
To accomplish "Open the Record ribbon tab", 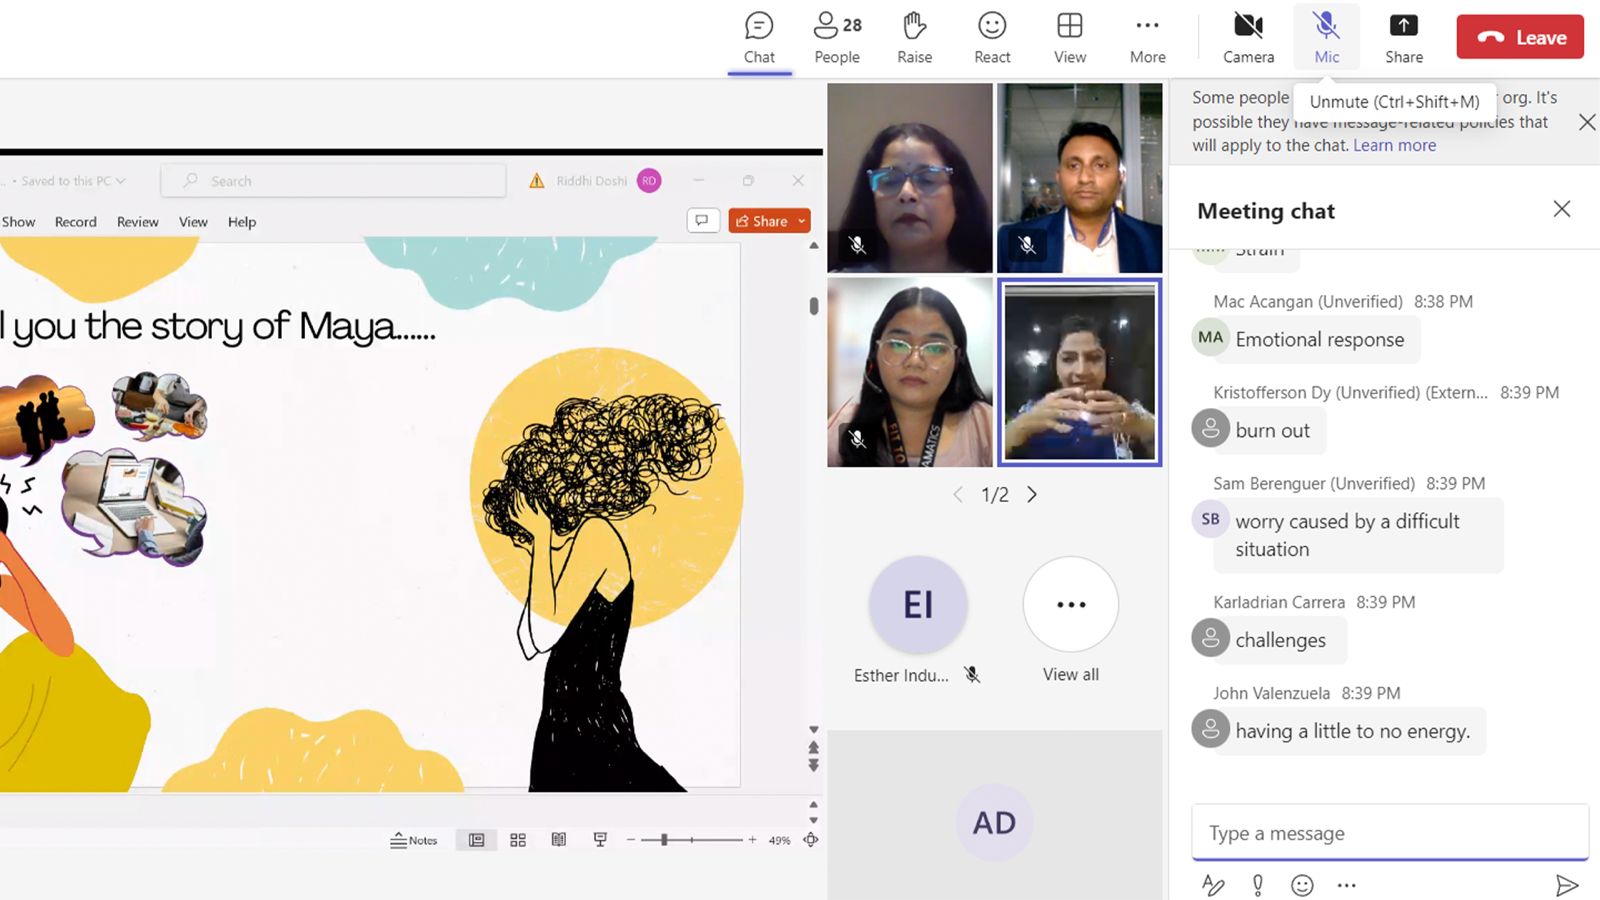I will [76, 222].
